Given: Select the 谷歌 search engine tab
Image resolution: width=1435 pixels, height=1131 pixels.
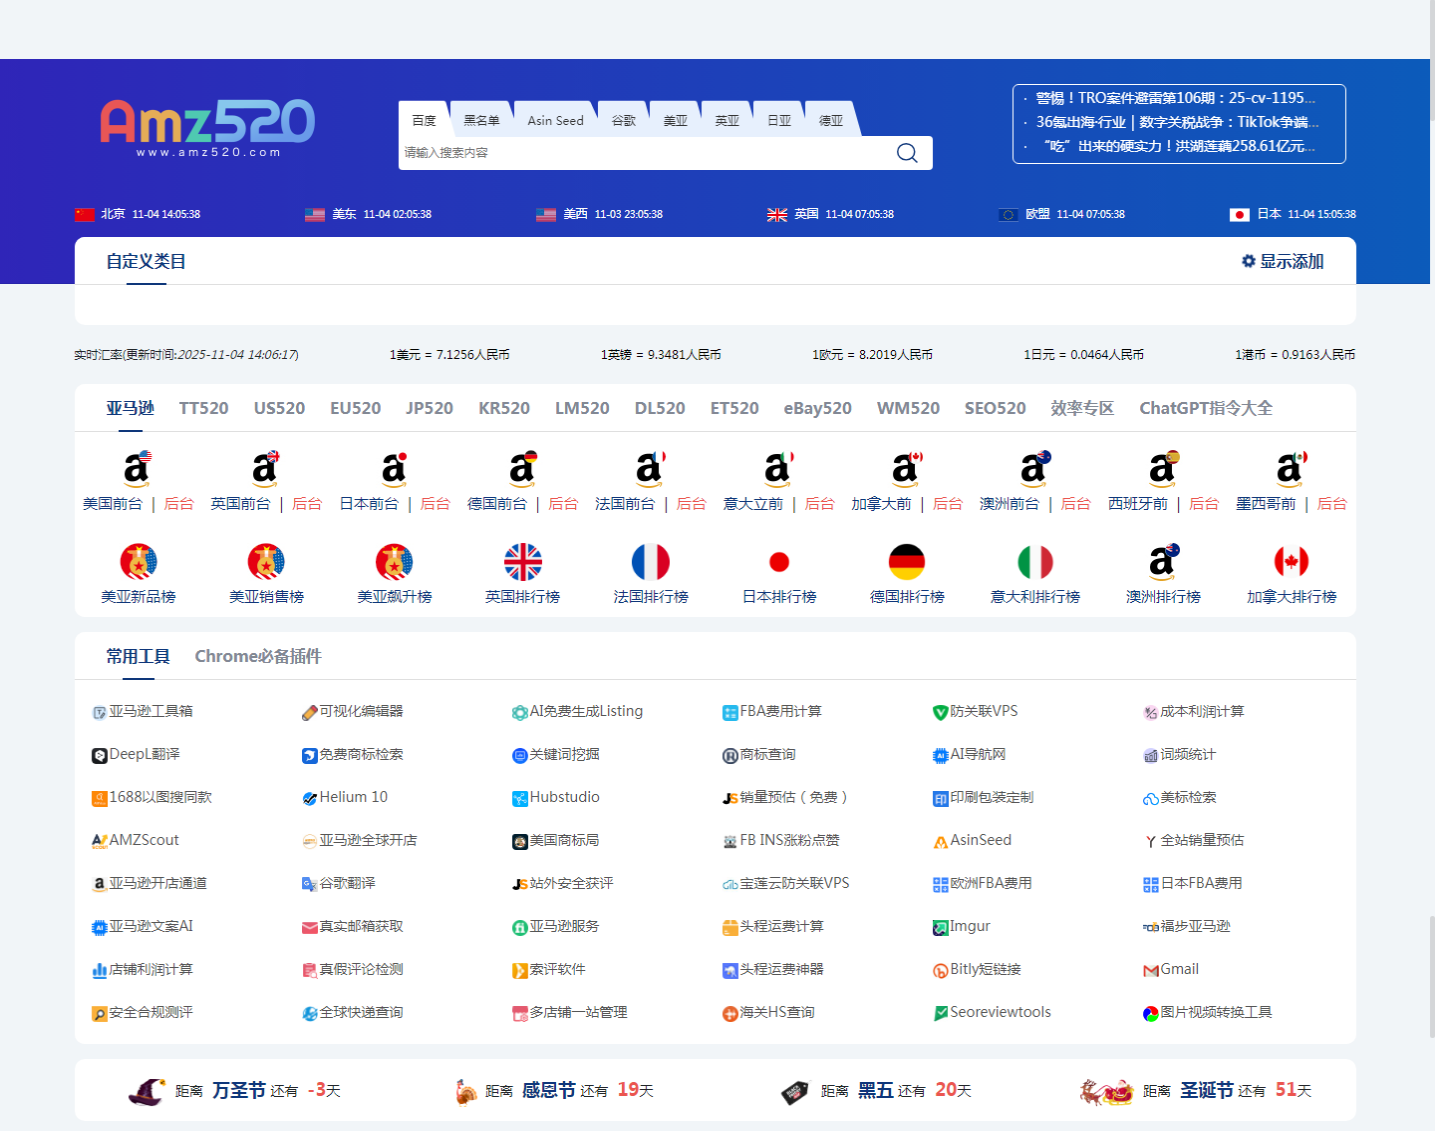Looking at the screenshot, I should click(x=622, y=119).
